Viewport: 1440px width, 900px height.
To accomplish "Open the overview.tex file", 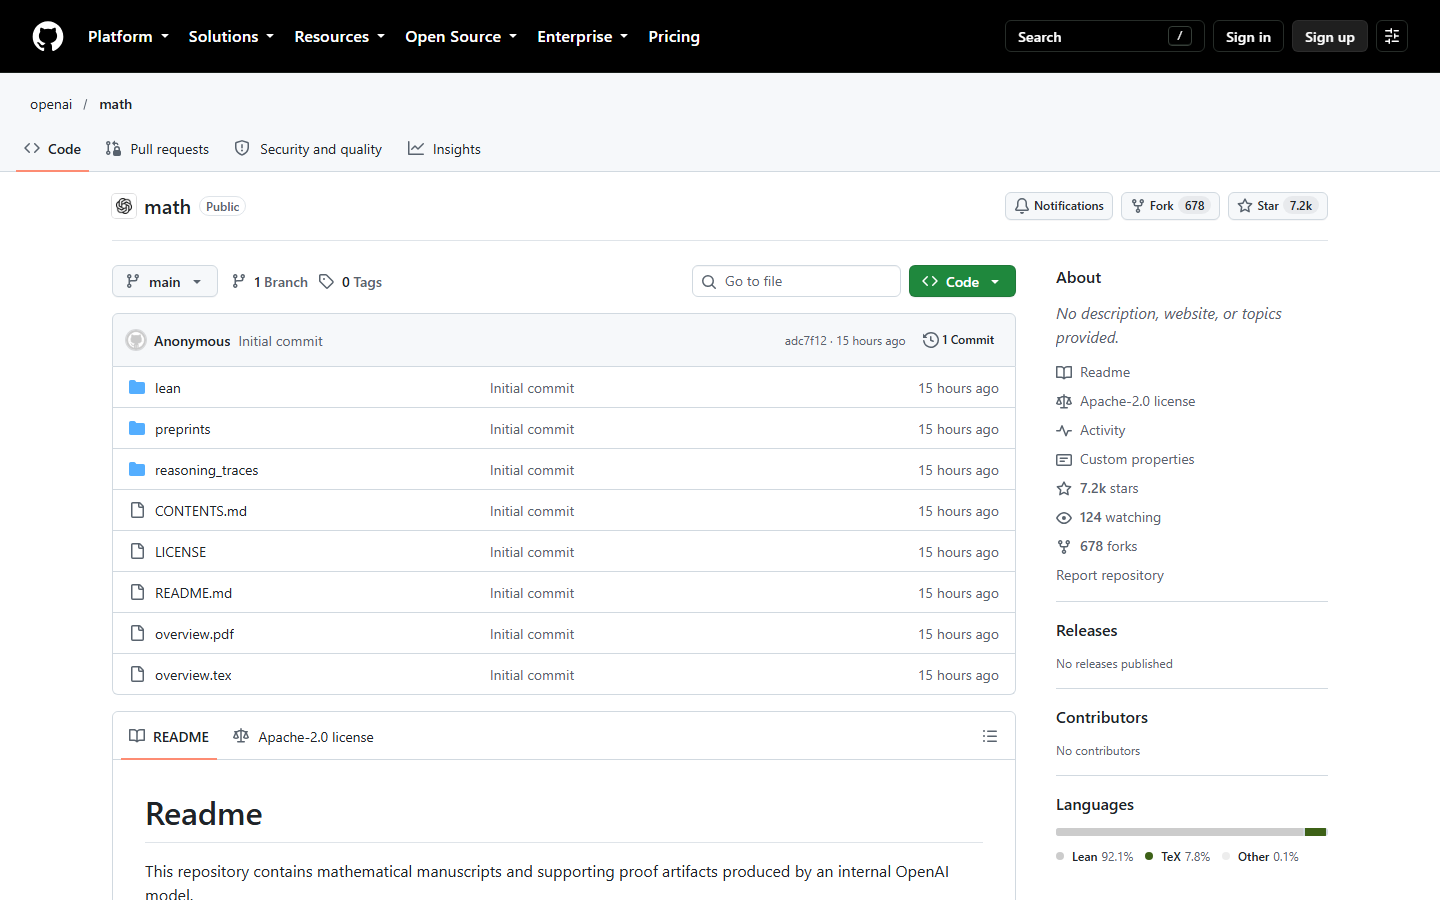I will coord(193,675).
